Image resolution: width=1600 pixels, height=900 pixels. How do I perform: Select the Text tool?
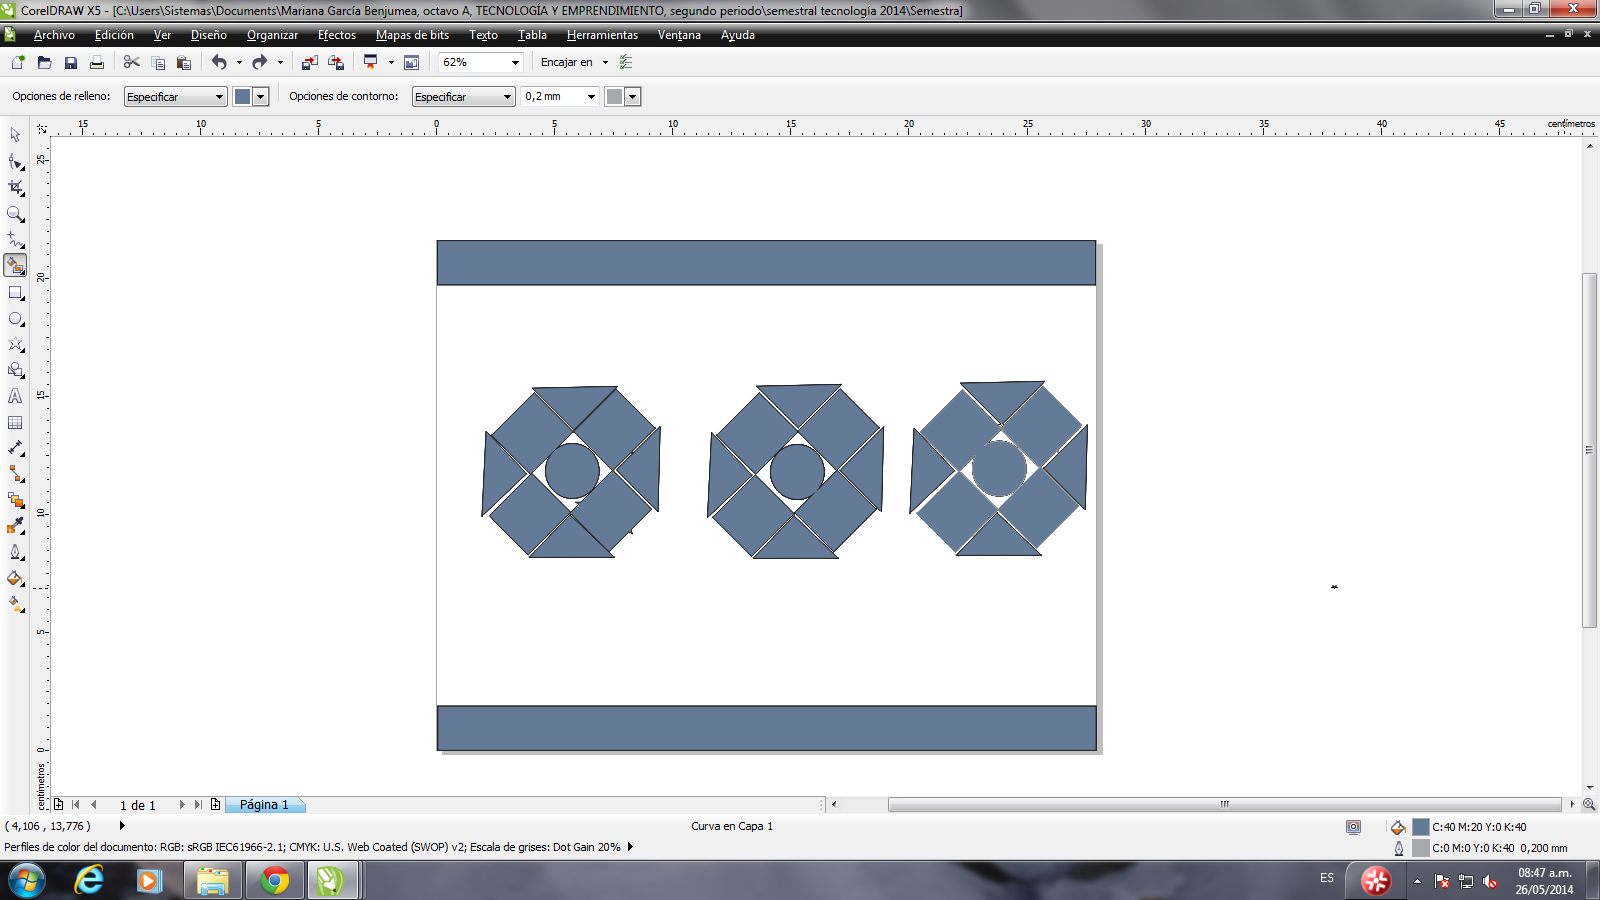[x=15, y=397]
